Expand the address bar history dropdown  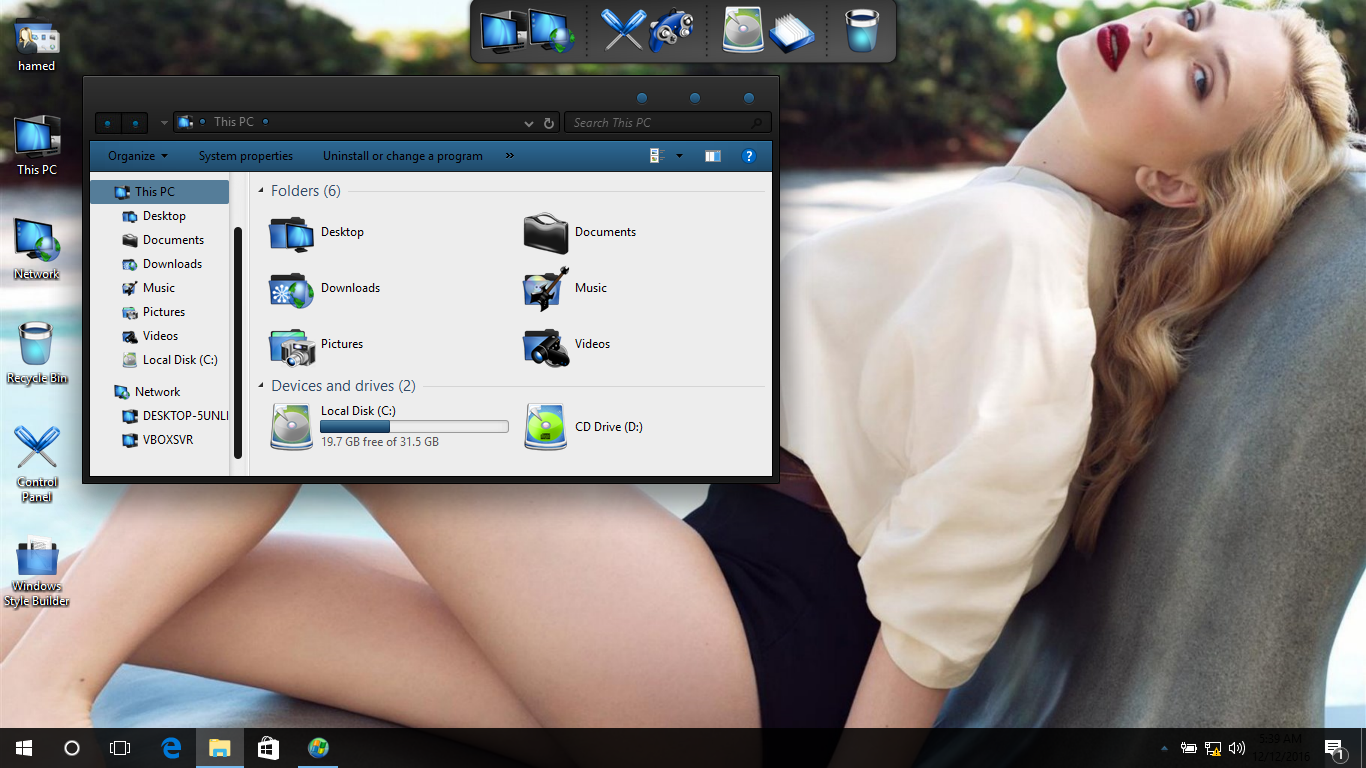click(529, 123)
